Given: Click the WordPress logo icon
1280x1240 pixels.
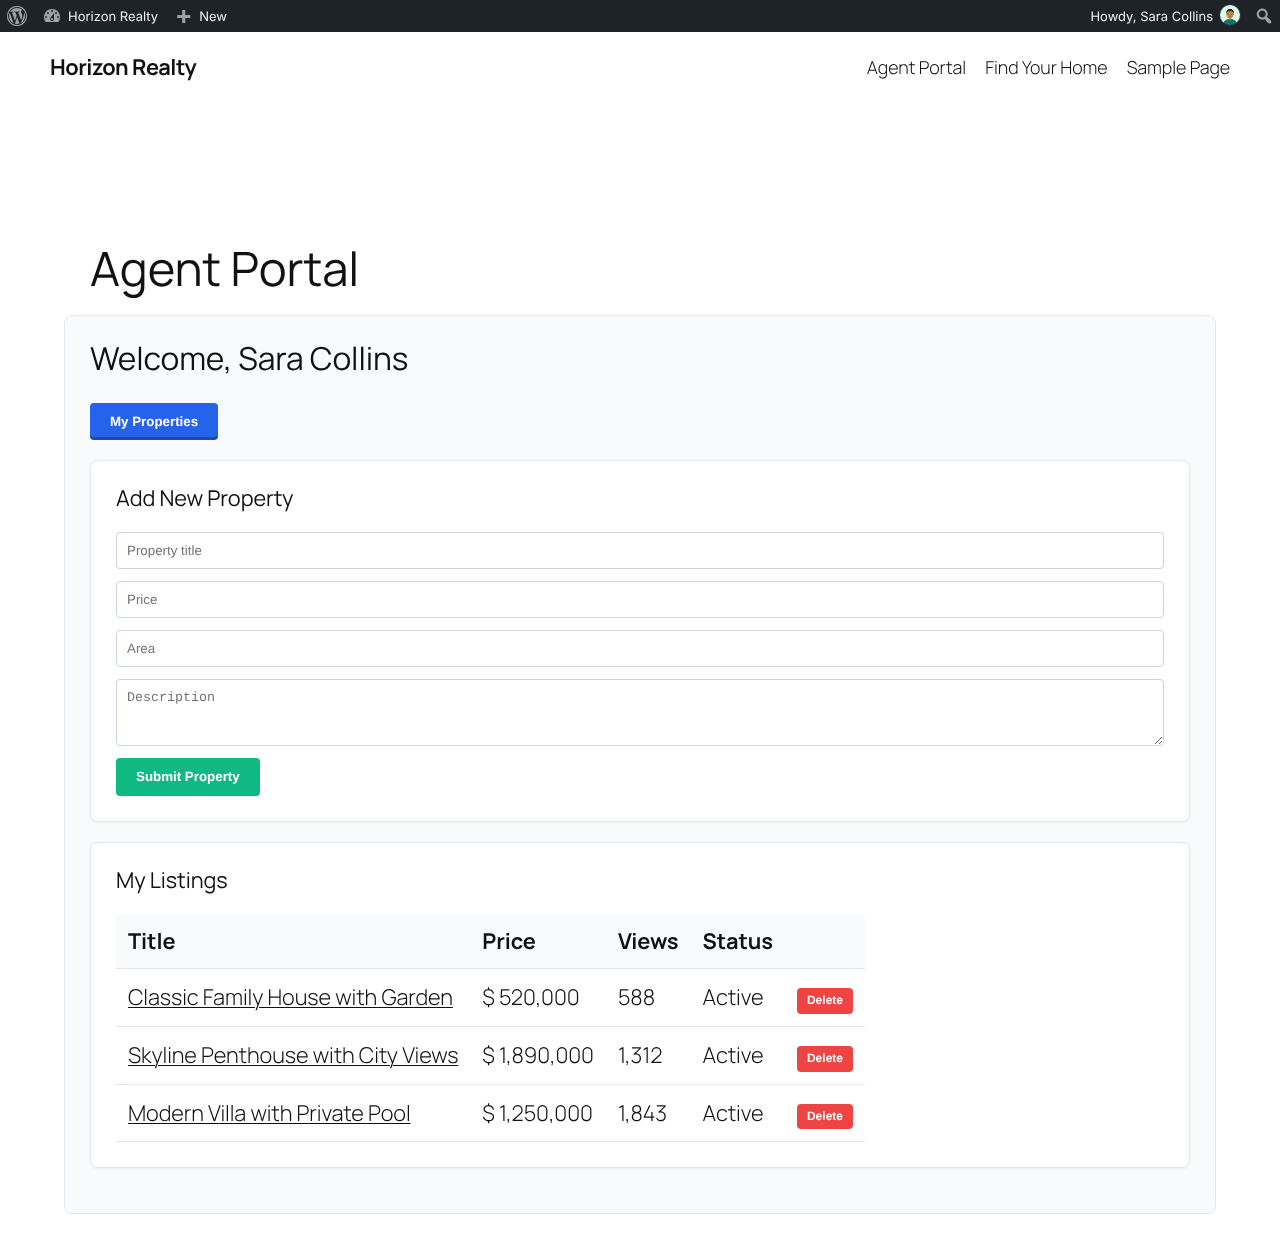Looking at the screenshot, I should pos(17,16).
